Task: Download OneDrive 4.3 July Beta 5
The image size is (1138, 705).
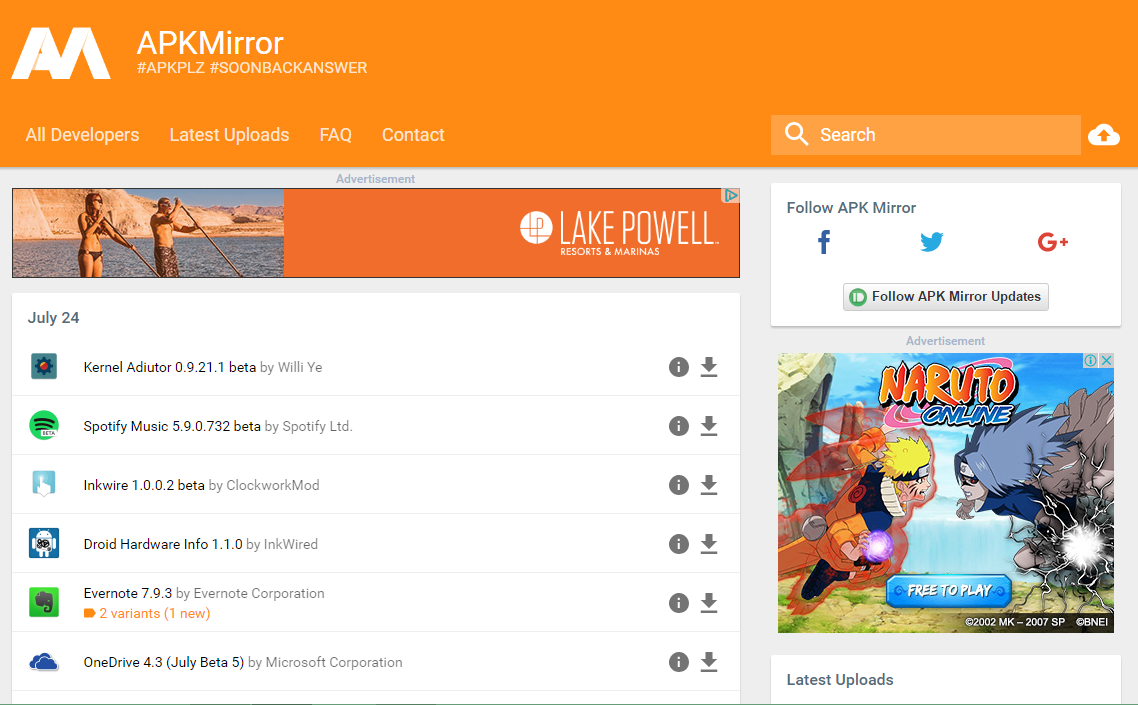Action: (x=709, y=662)
